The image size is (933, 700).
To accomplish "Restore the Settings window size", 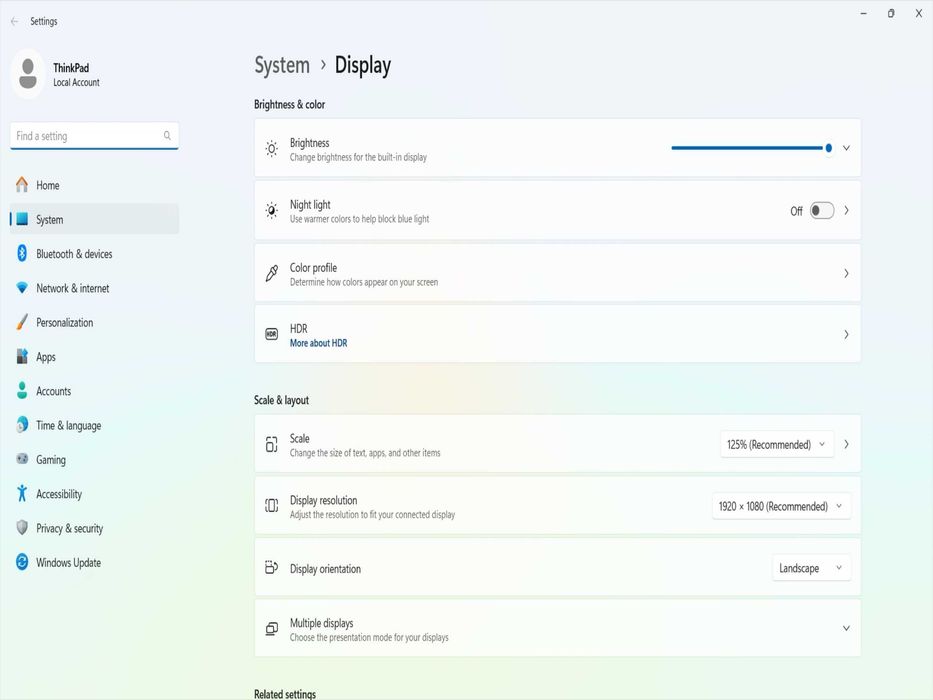I will point(891,13).
